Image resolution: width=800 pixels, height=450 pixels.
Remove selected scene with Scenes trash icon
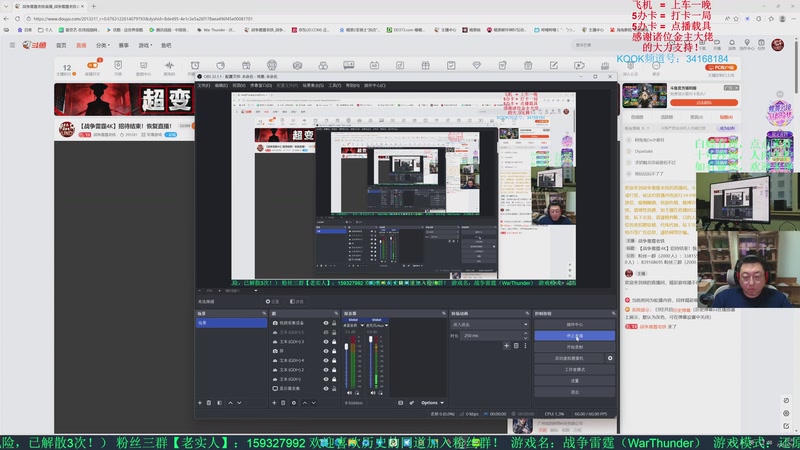[x=209, y=403]
